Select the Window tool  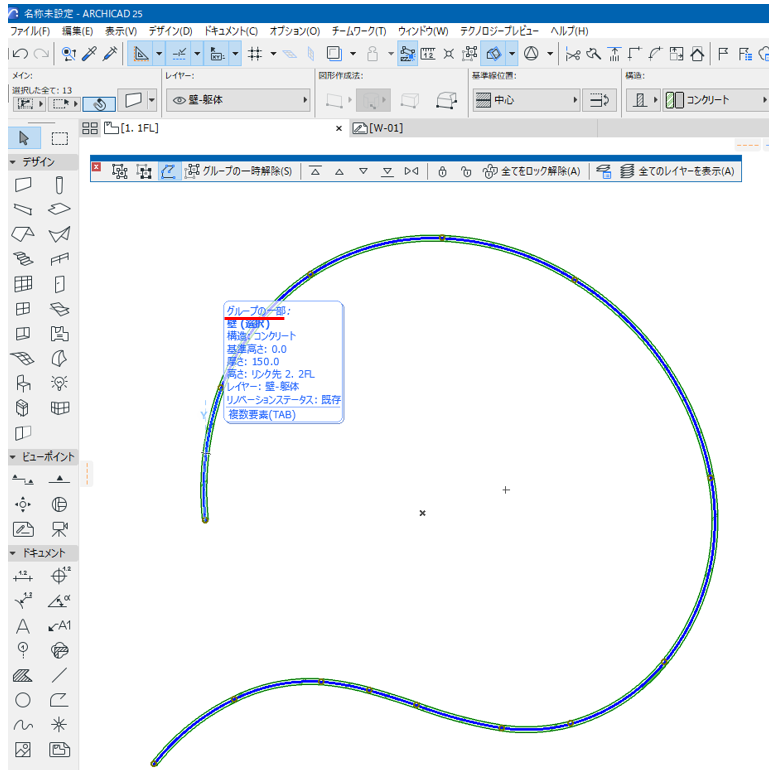click(23, 309)
